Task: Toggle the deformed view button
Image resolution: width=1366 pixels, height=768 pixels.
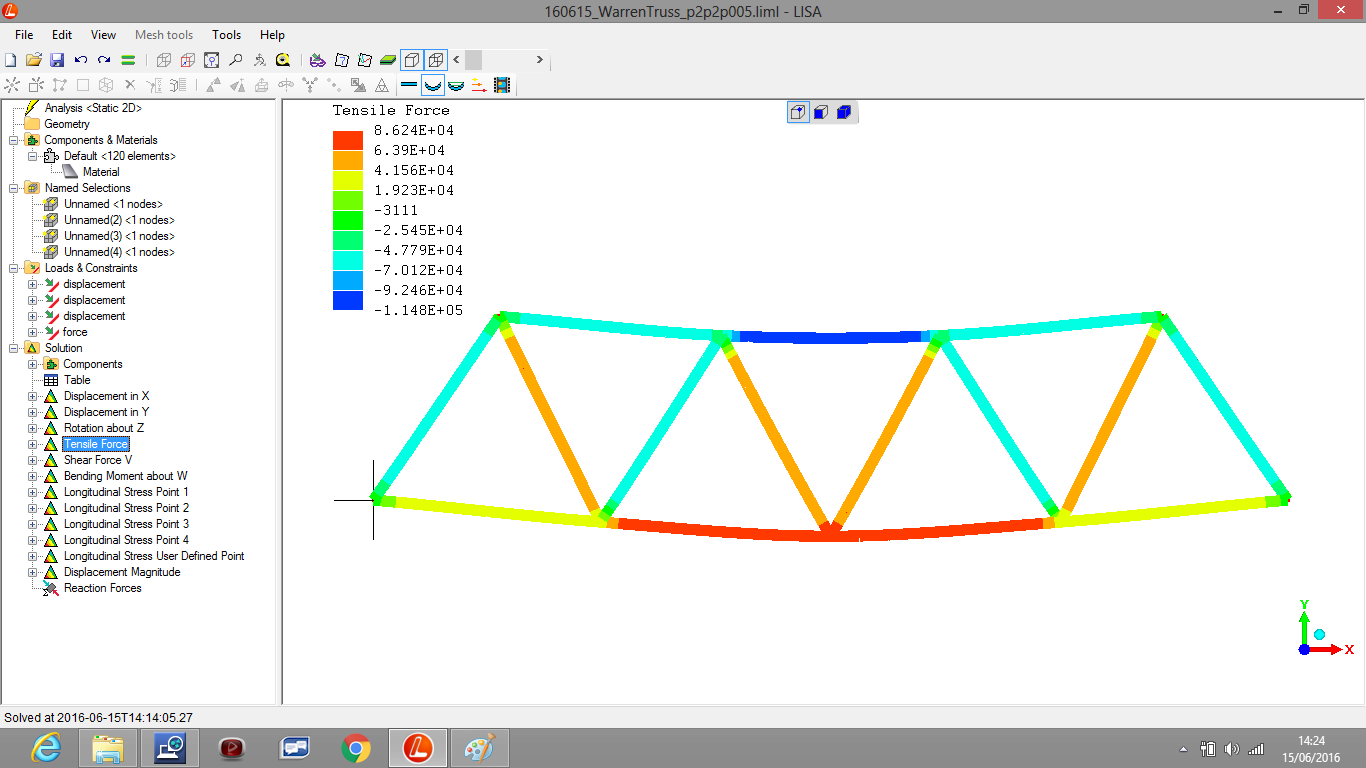Action: coord(433,86)
